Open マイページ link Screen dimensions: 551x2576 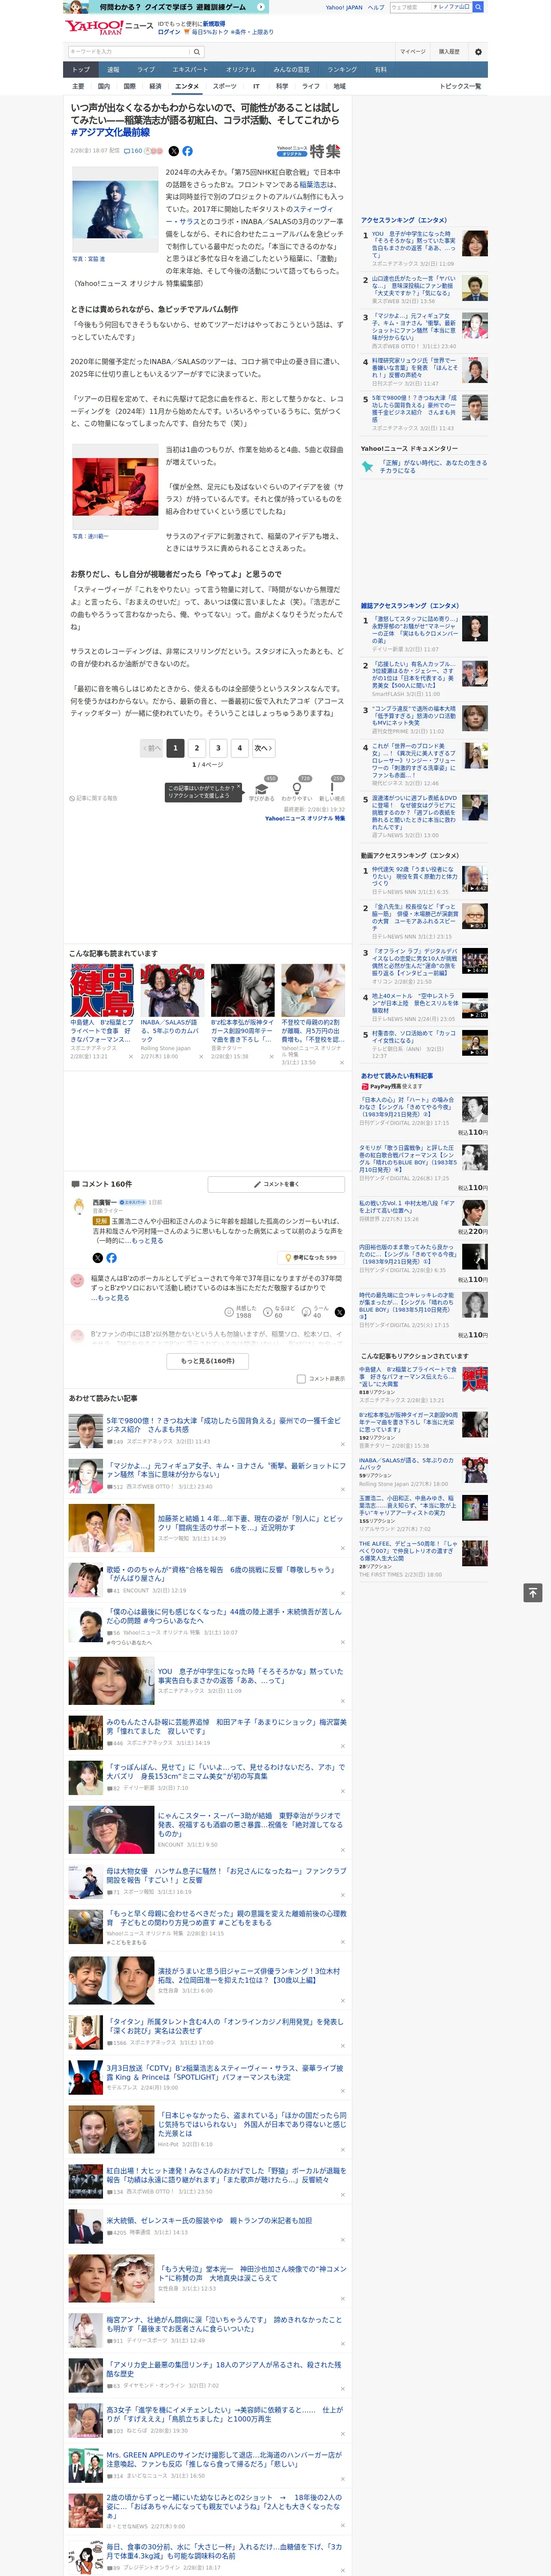tap(412, 52)
